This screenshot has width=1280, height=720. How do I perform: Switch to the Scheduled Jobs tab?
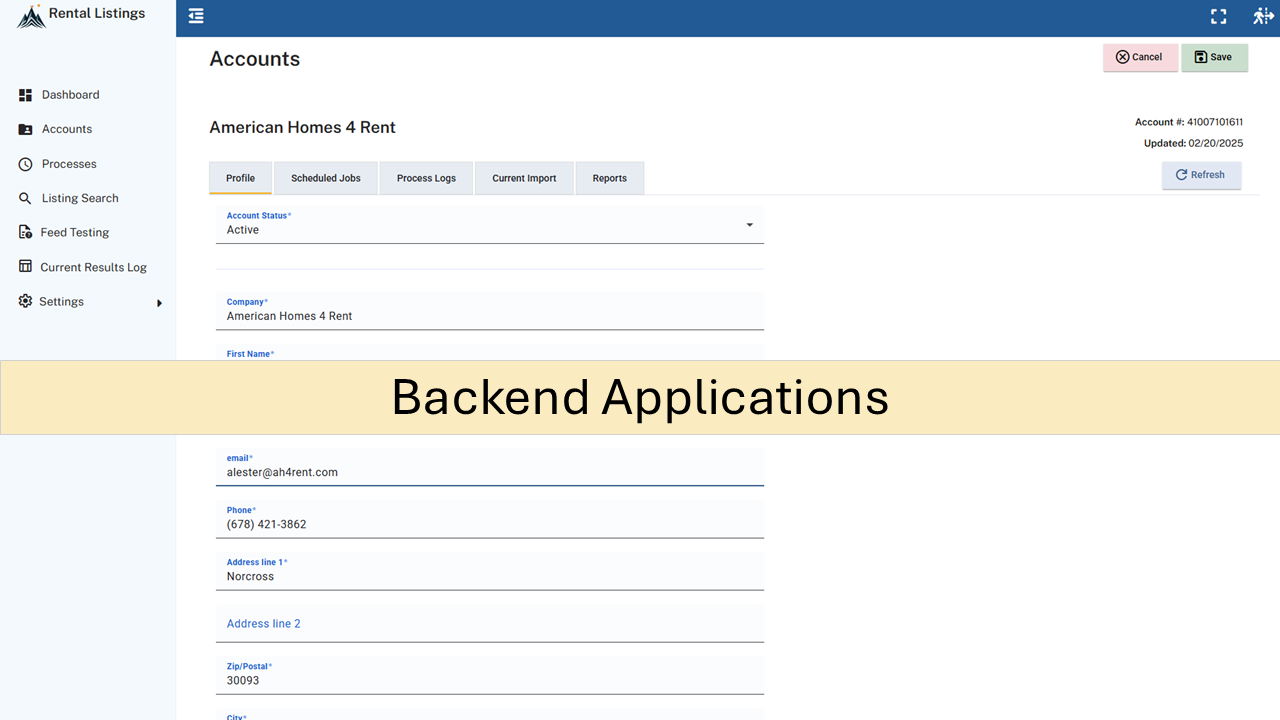coord(326,178)
